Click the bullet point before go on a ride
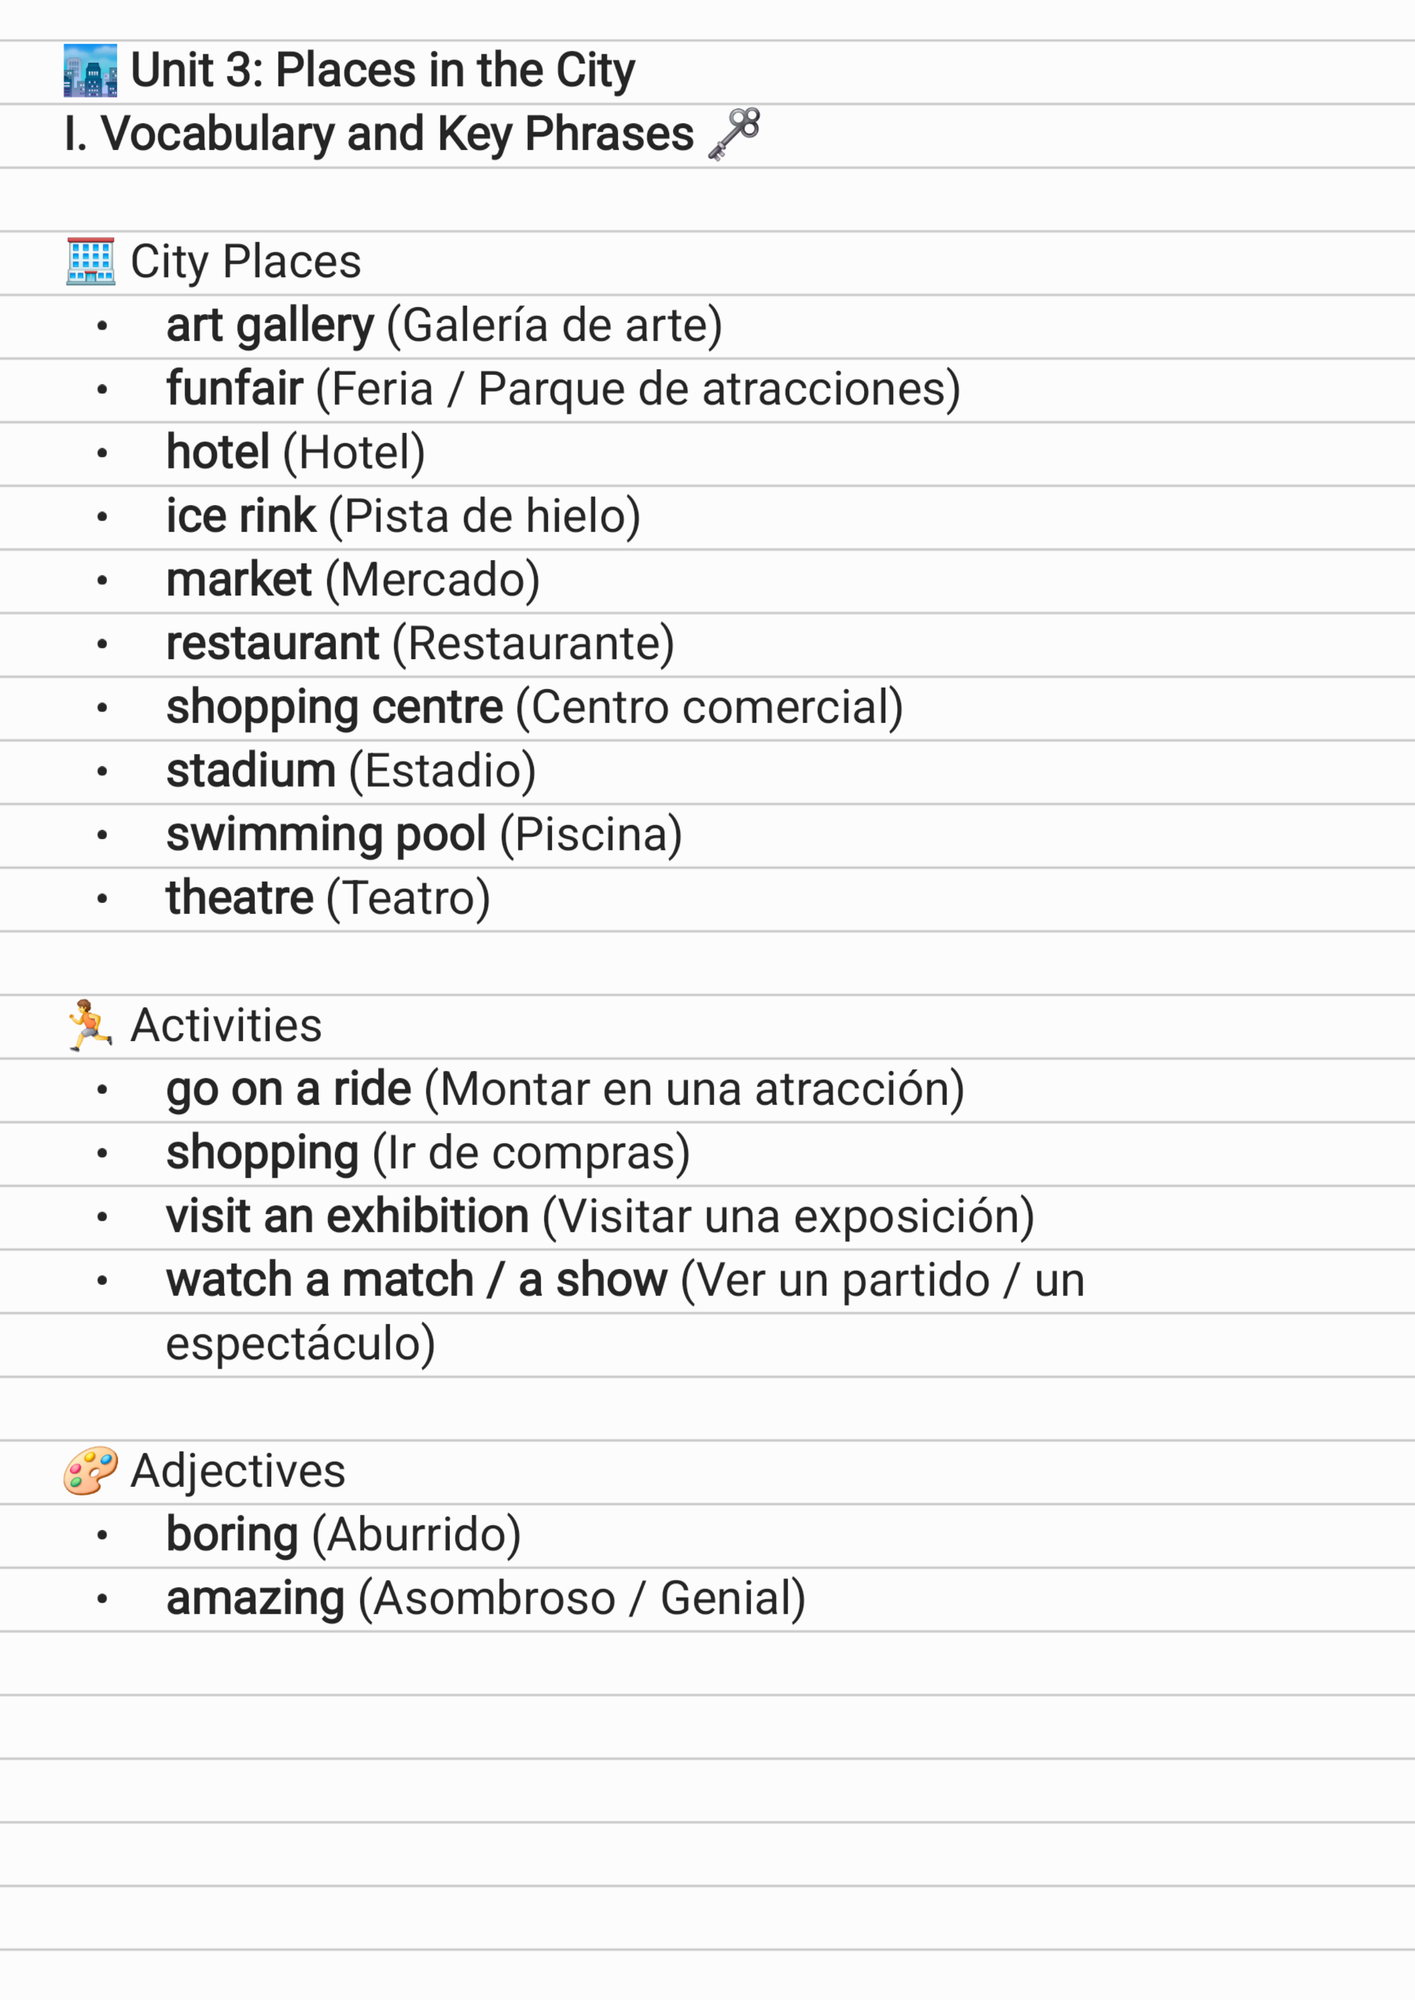The width and height of the screenshot is (1415, 2000). coord(102,1090)
